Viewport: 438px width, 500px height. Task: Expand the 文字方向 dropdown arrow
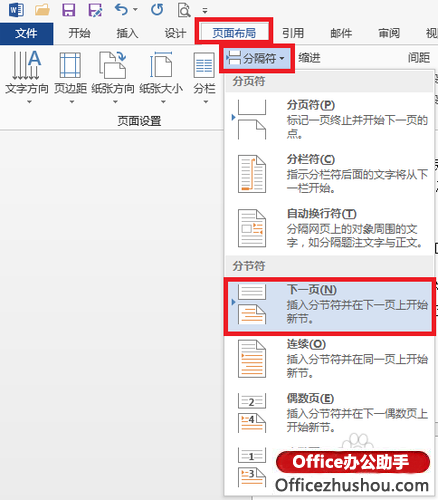point(29,101)
